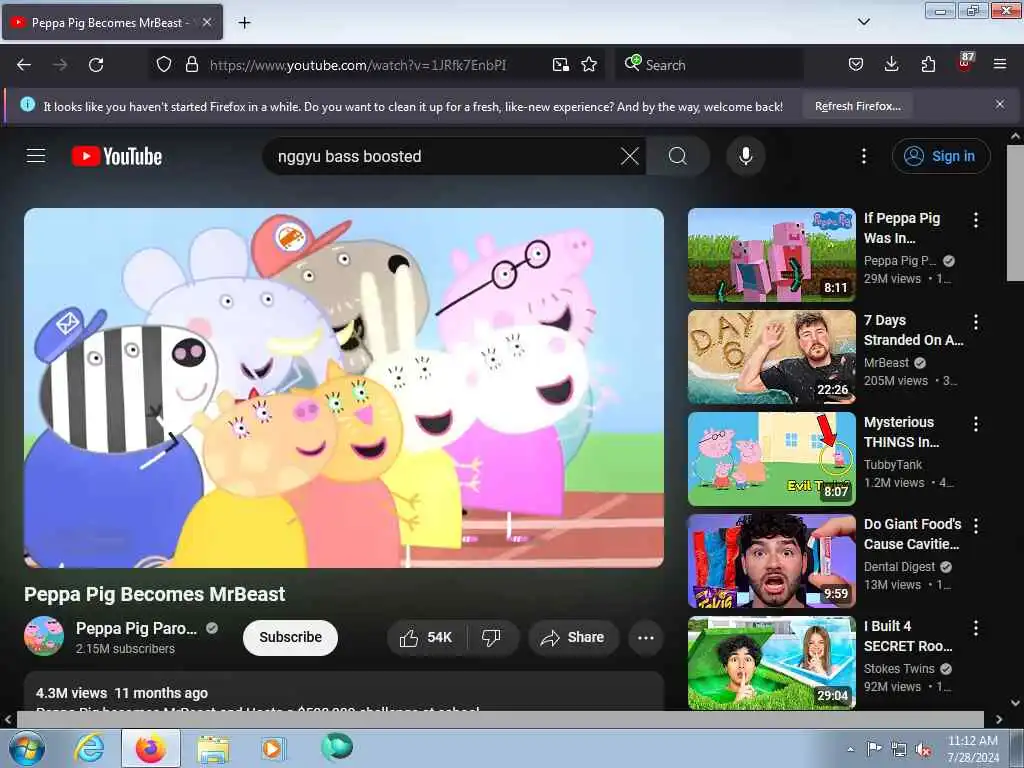The image size is (1024, 768).
Task: Open menu for I Built 4 SECRET video
Action: [x=976, y=628]
